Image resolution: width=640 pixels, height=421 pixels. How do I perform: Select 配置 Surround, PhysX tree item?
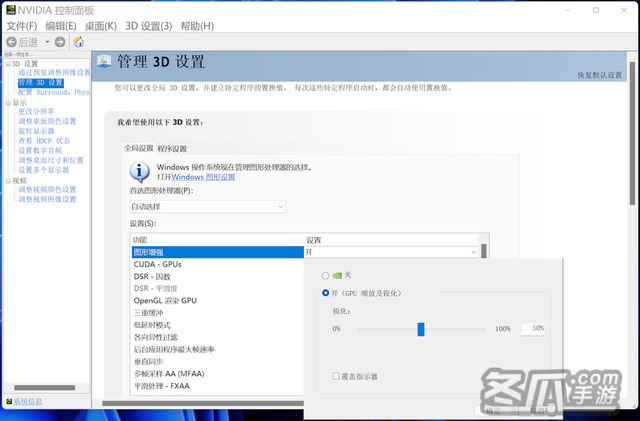coord(54,92)
